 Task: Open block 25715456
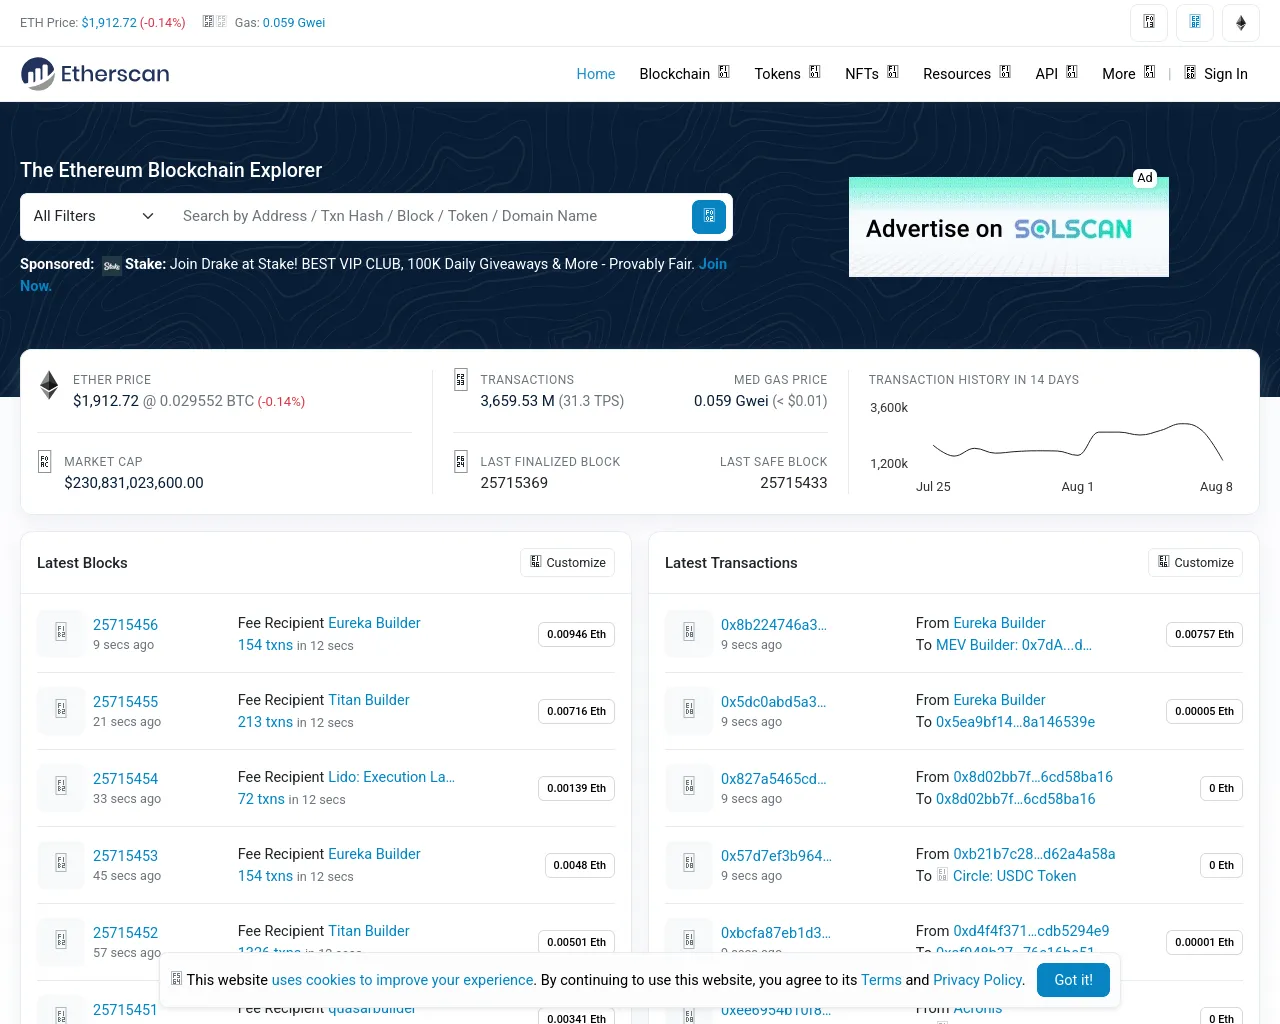(x=125, y=624)
